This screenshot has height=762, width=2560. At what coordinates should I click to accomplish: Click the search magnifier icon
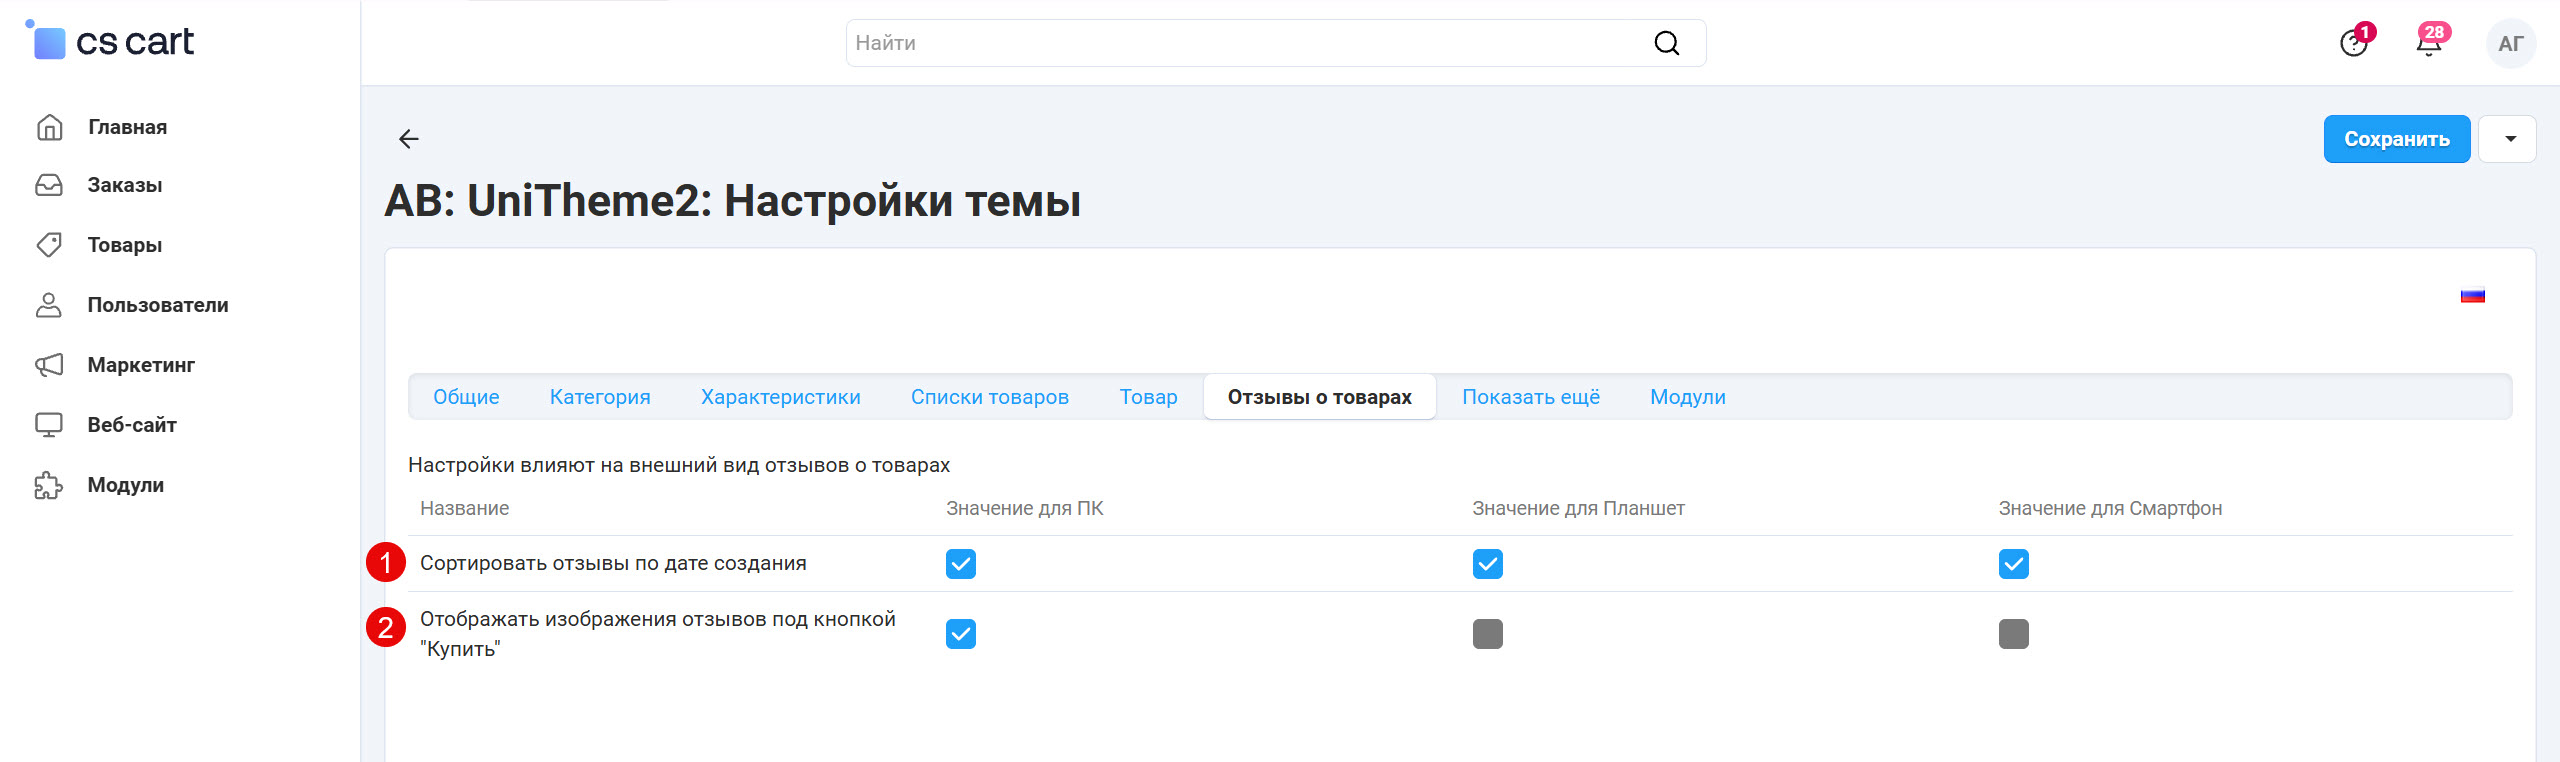pyautogui.click(x=1667, y=43)
